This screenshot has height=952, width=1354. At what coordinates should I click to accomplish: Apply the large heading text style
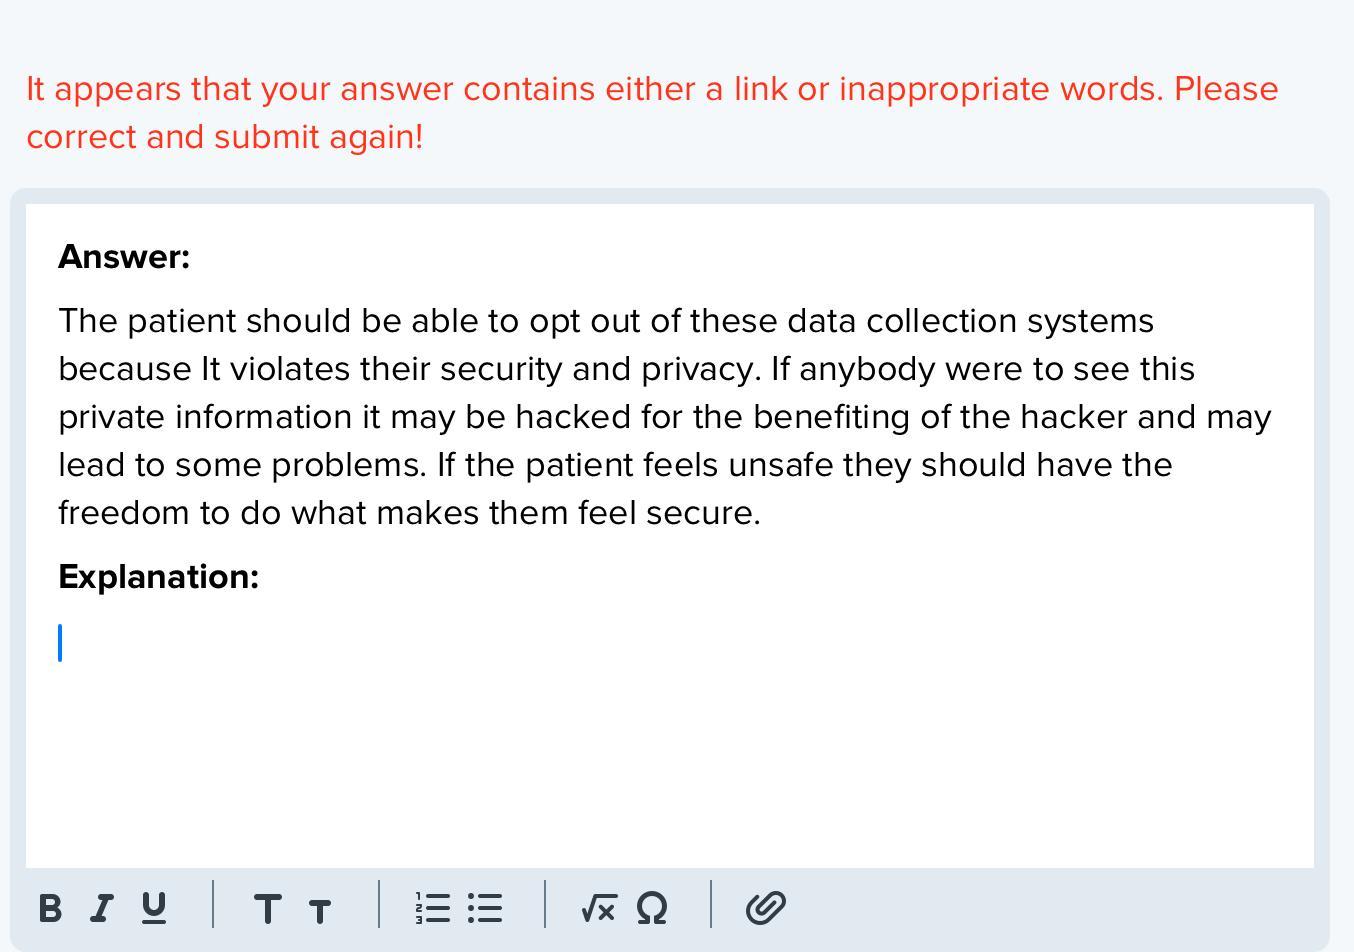click(267, 908)
